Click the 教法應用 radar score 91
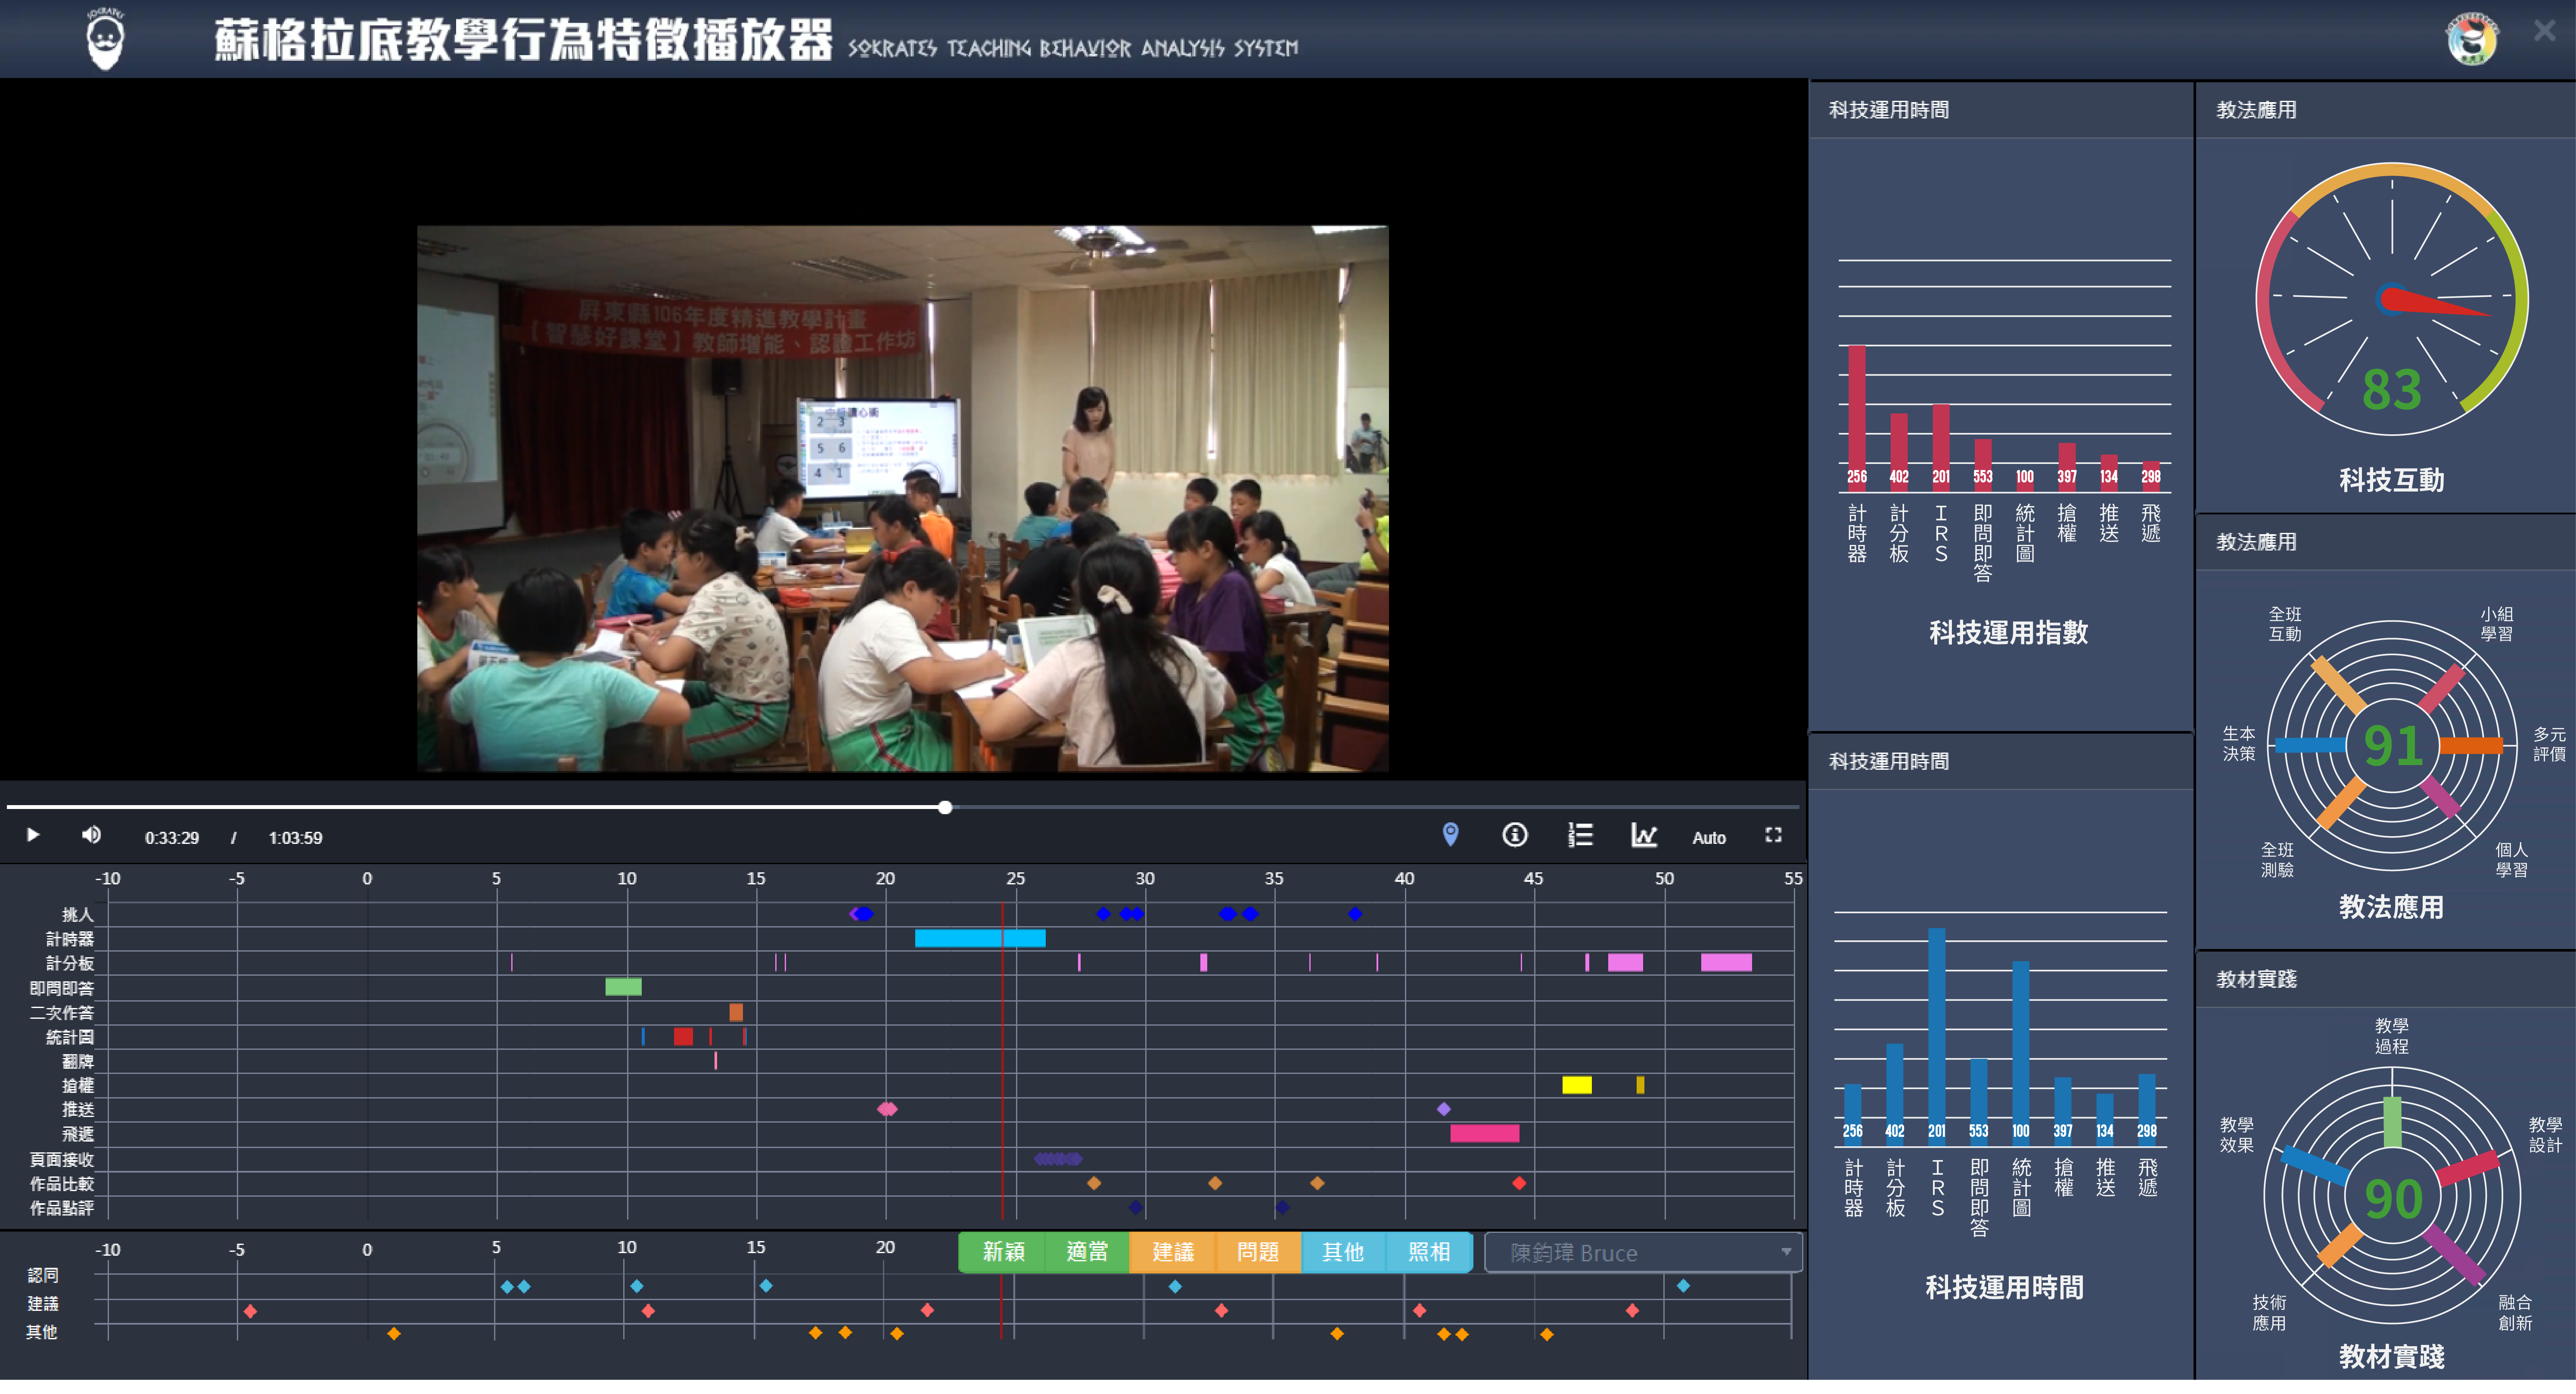The image size is (2576, 1394). click(2392, 746)
